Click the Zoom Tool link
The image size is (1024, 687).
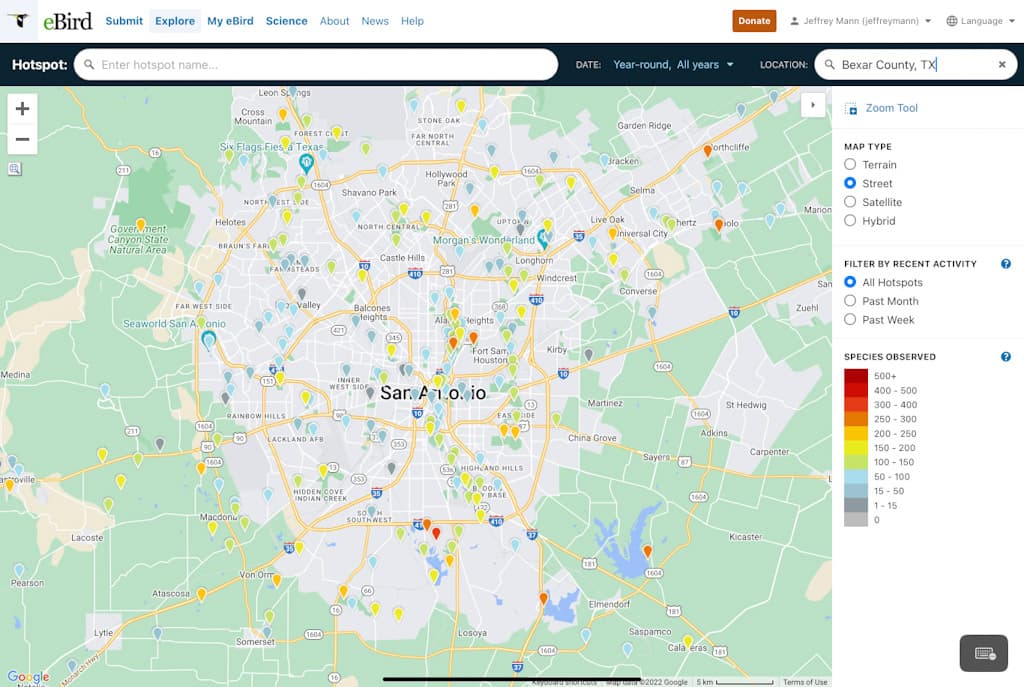click(x=891, y=108)
